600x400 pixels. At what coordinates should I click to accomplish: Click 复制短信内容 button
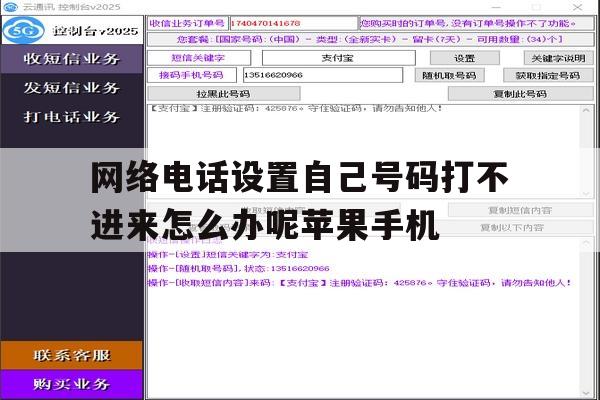coord(520,210)
